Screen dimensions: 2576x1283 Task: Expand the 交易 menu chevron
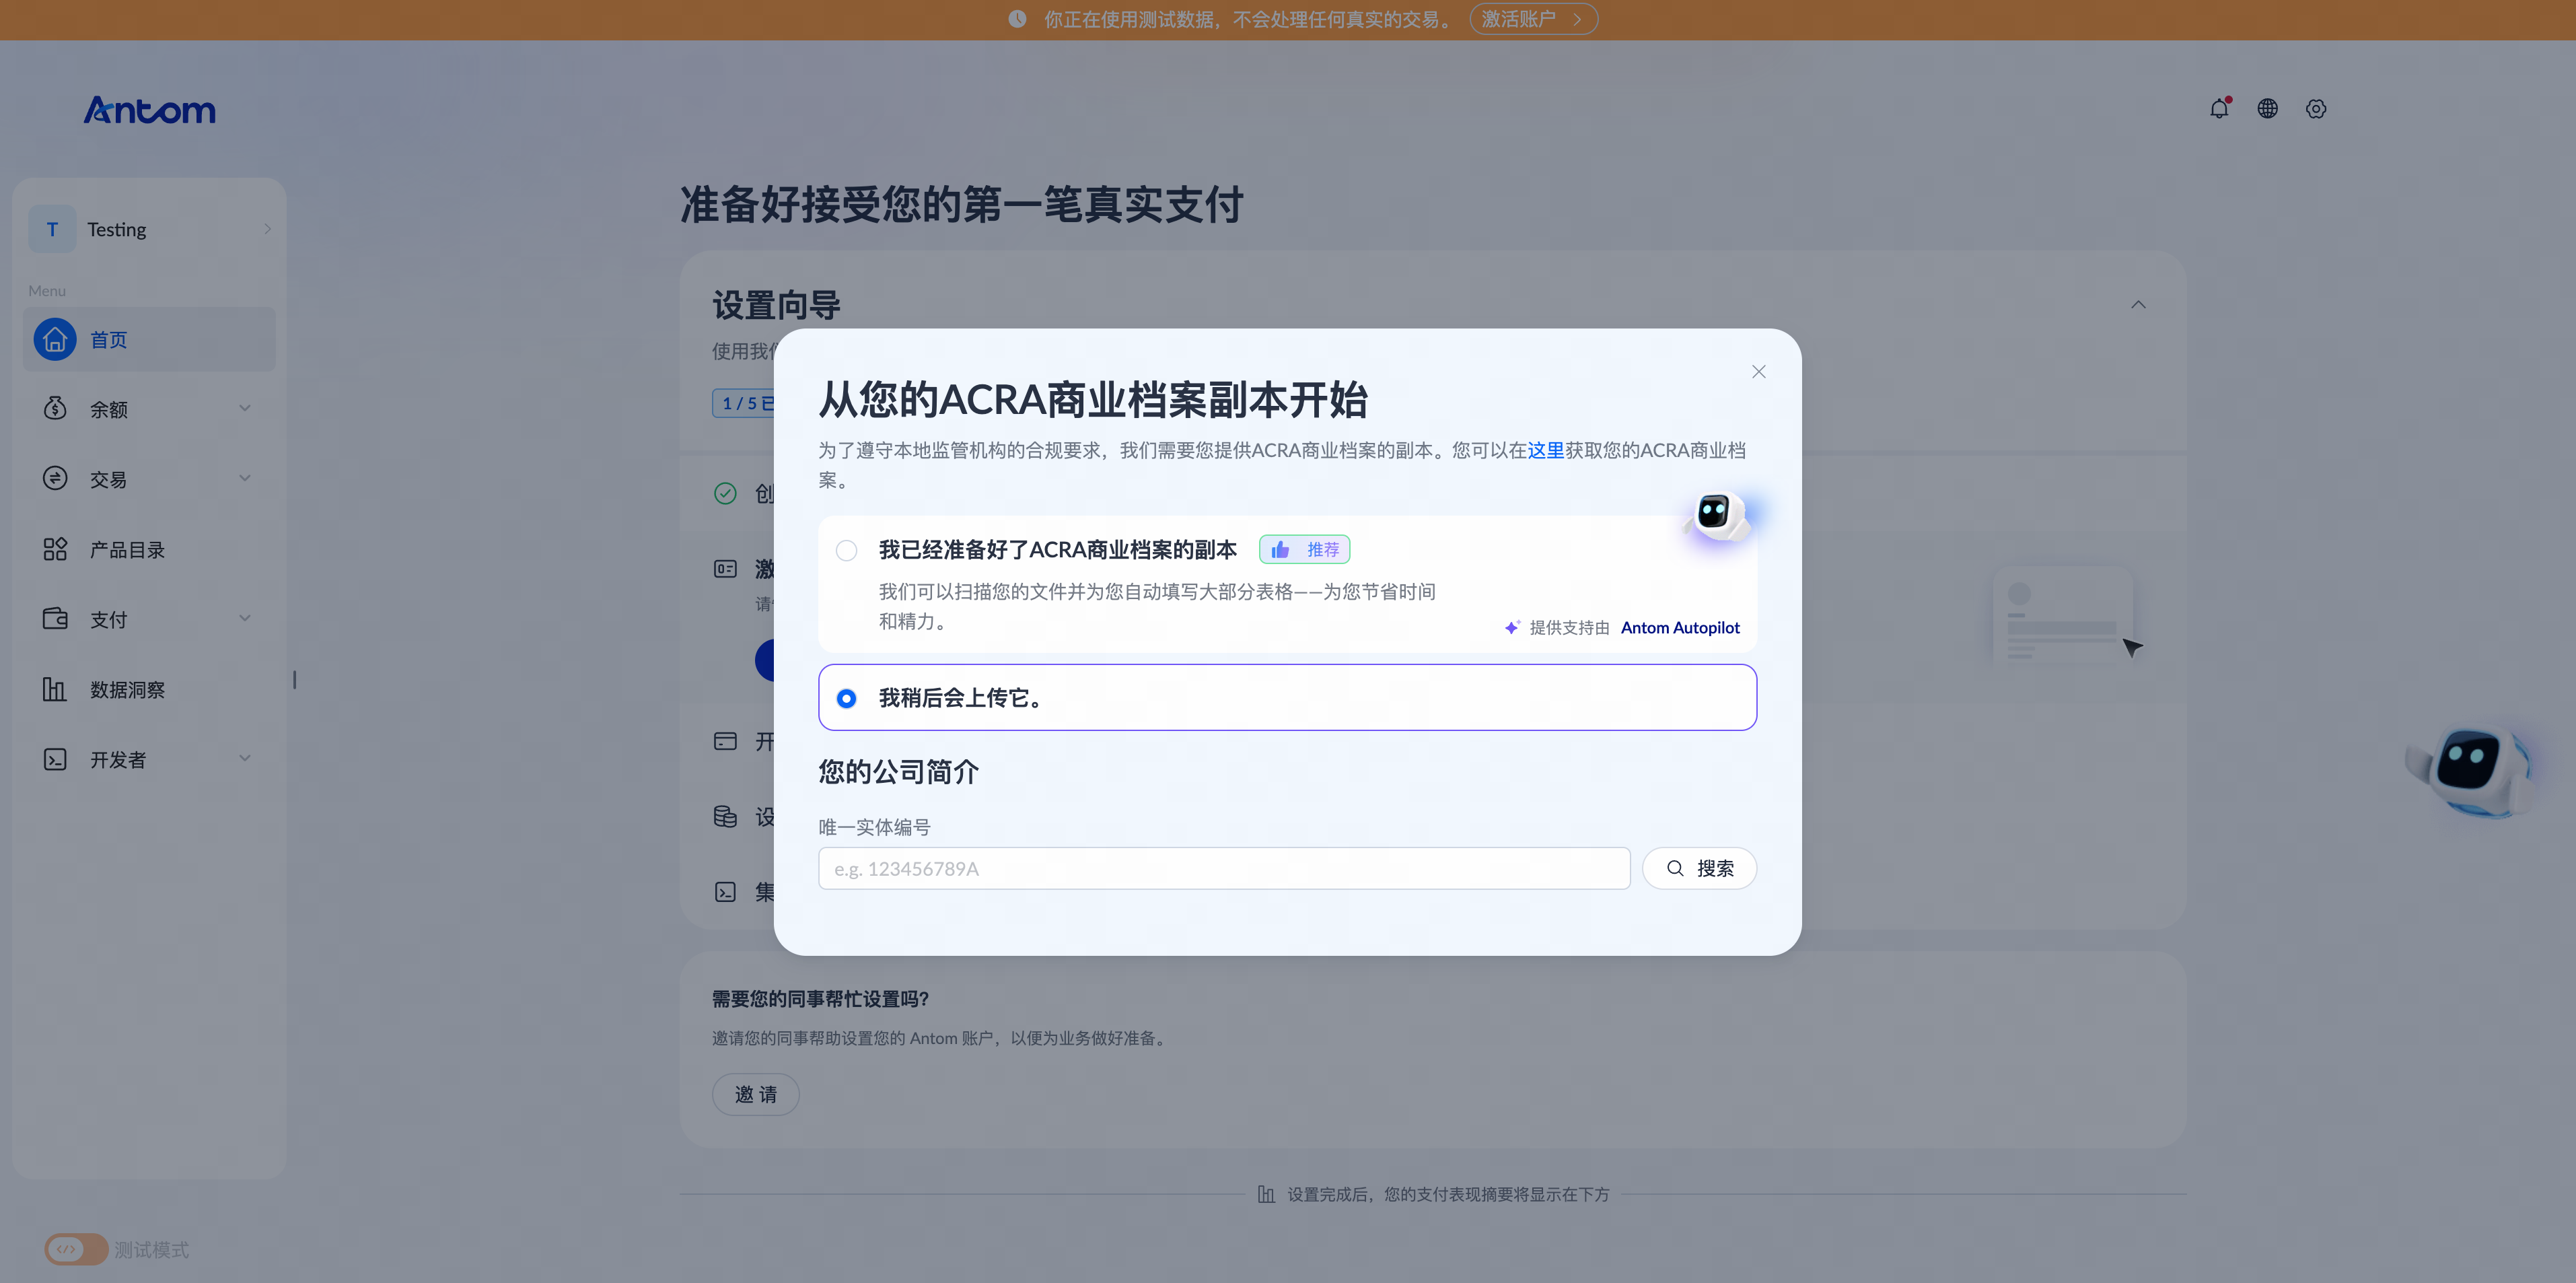245,478
